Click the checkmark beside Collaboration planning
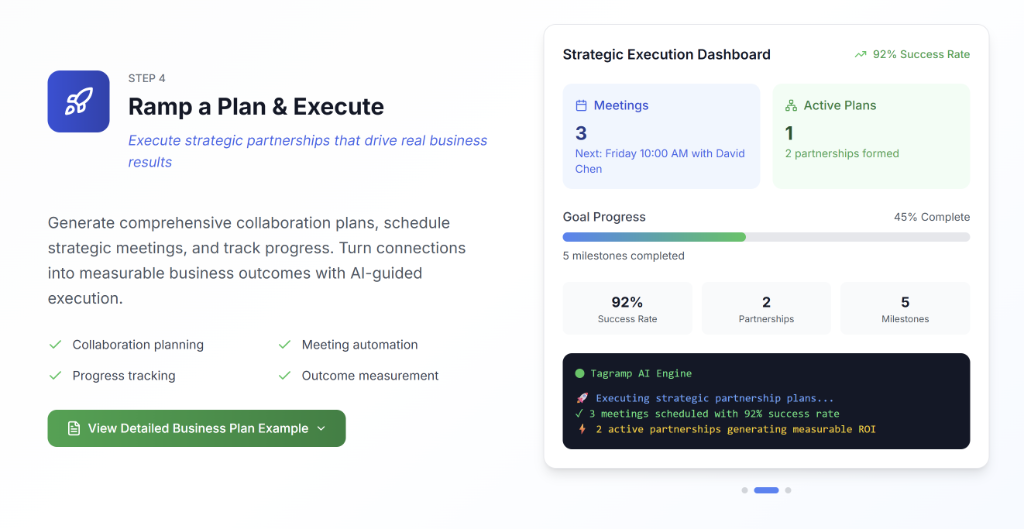The height and width of the screenshot is (529, 1024). 56,344
